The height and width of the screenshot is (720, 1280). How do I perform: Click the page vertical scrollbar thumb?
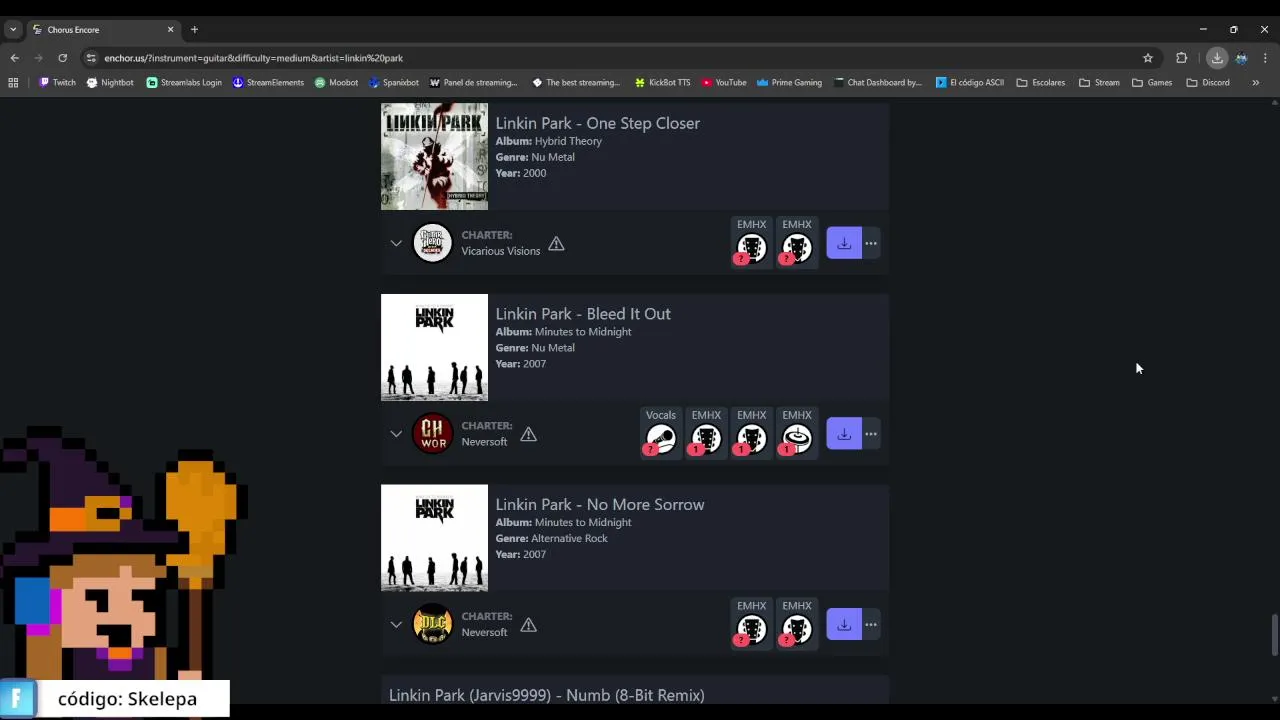click(1274, 636)
